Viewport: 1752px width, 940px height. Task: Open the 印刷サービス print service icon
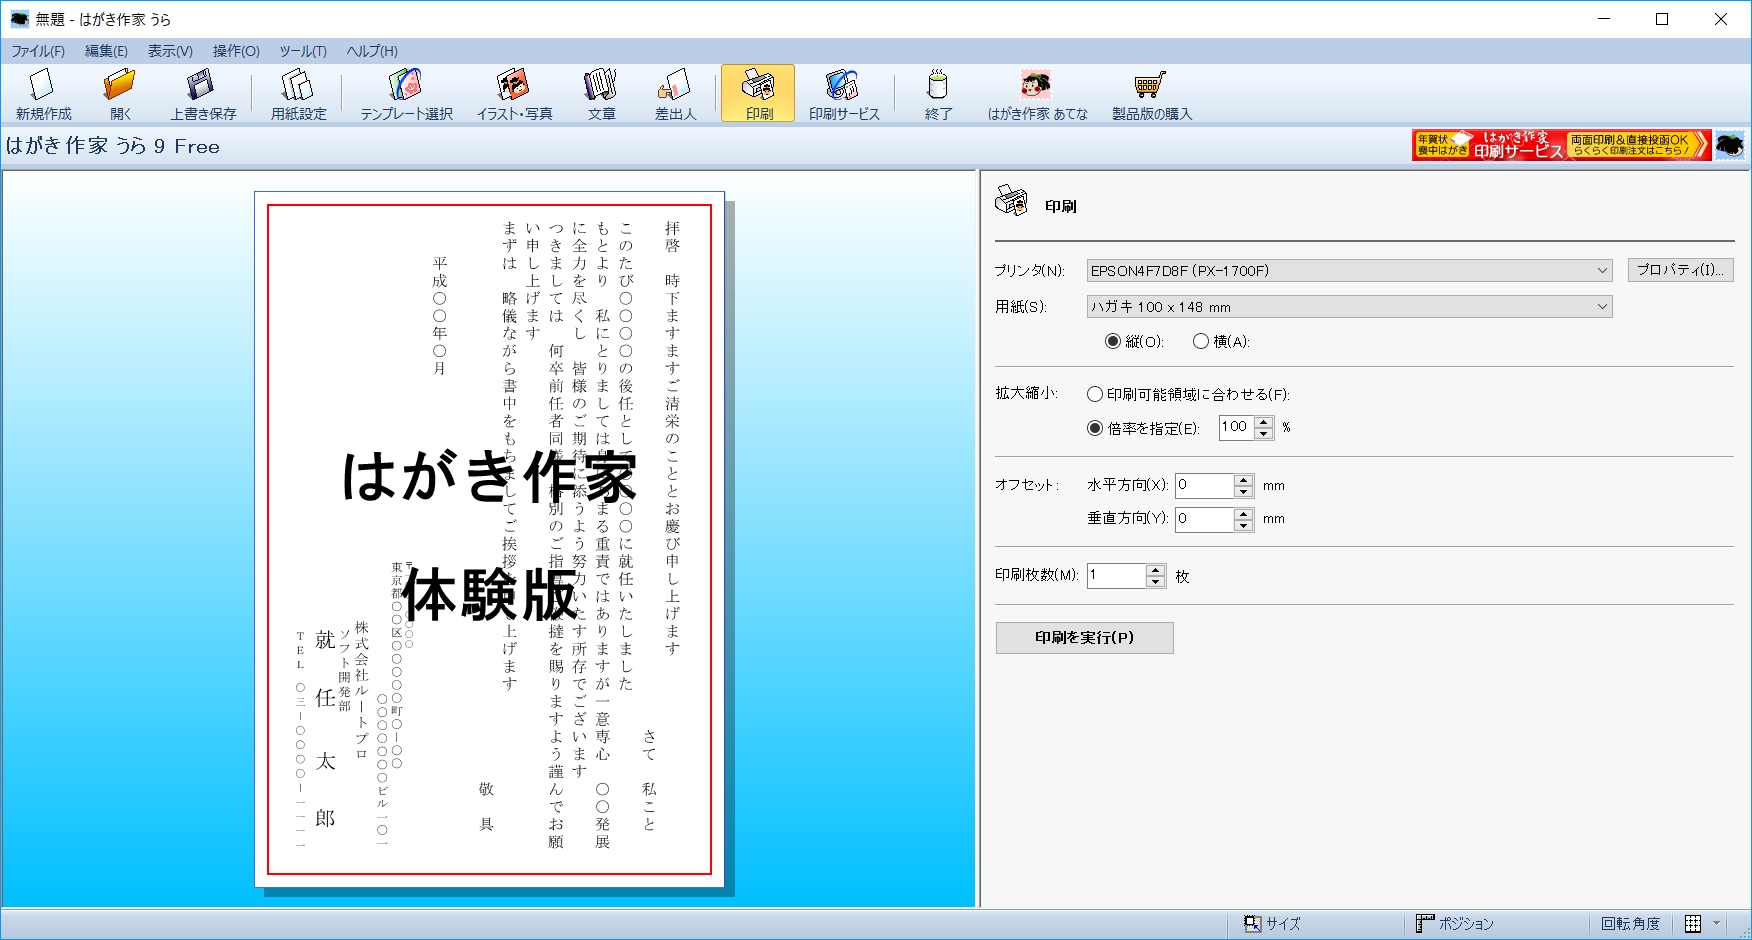click(843, 85)
